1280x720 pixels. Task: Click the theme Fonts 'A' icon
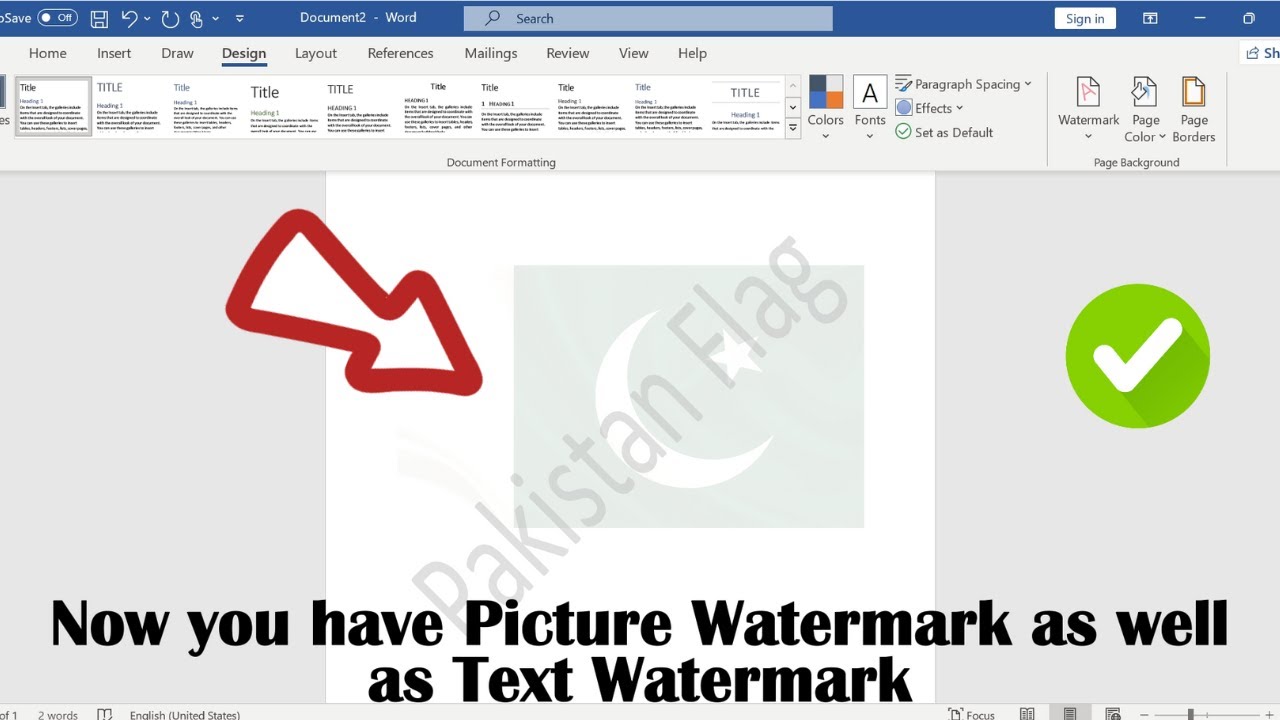point(870,92)
